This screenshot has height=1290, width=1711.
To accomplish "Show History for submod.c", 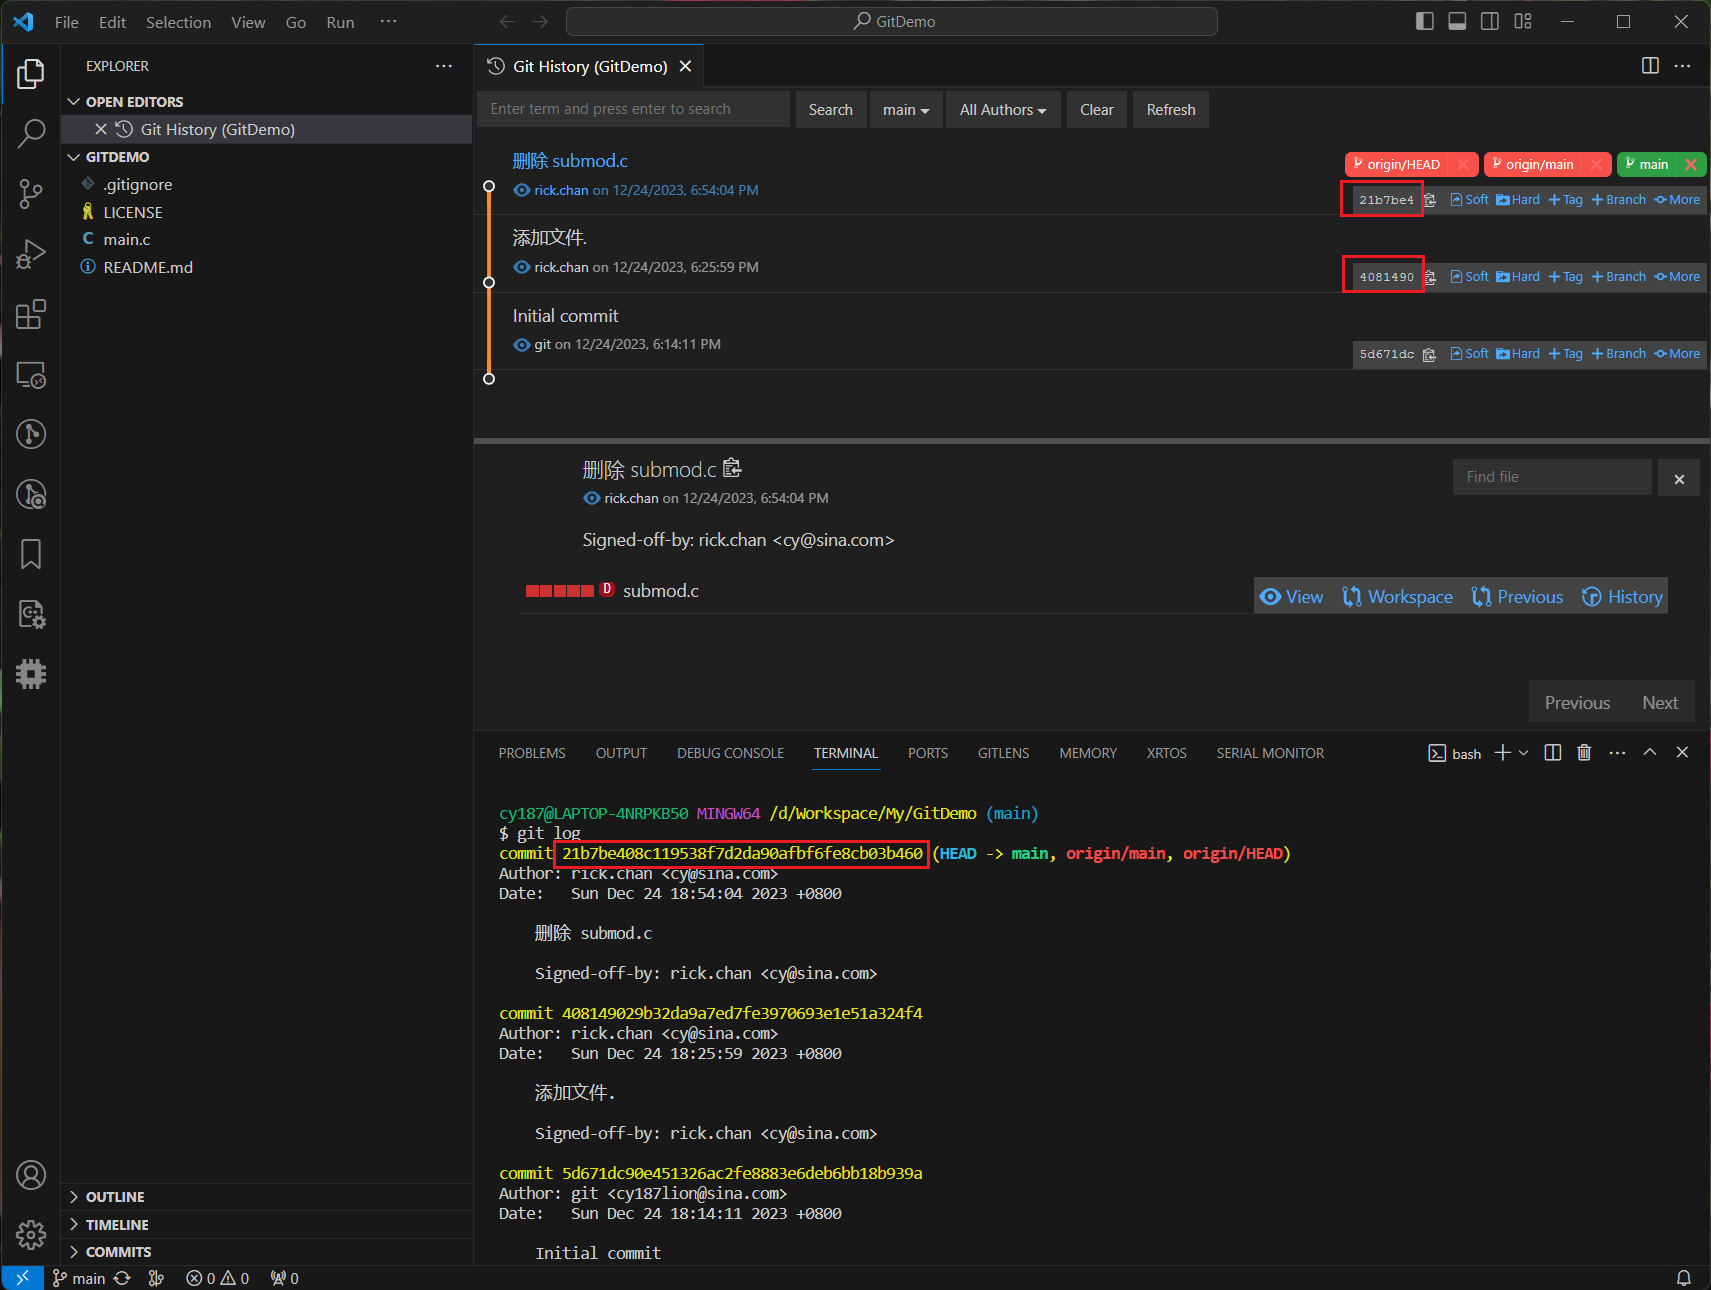I will click(x=1622, y=597).
